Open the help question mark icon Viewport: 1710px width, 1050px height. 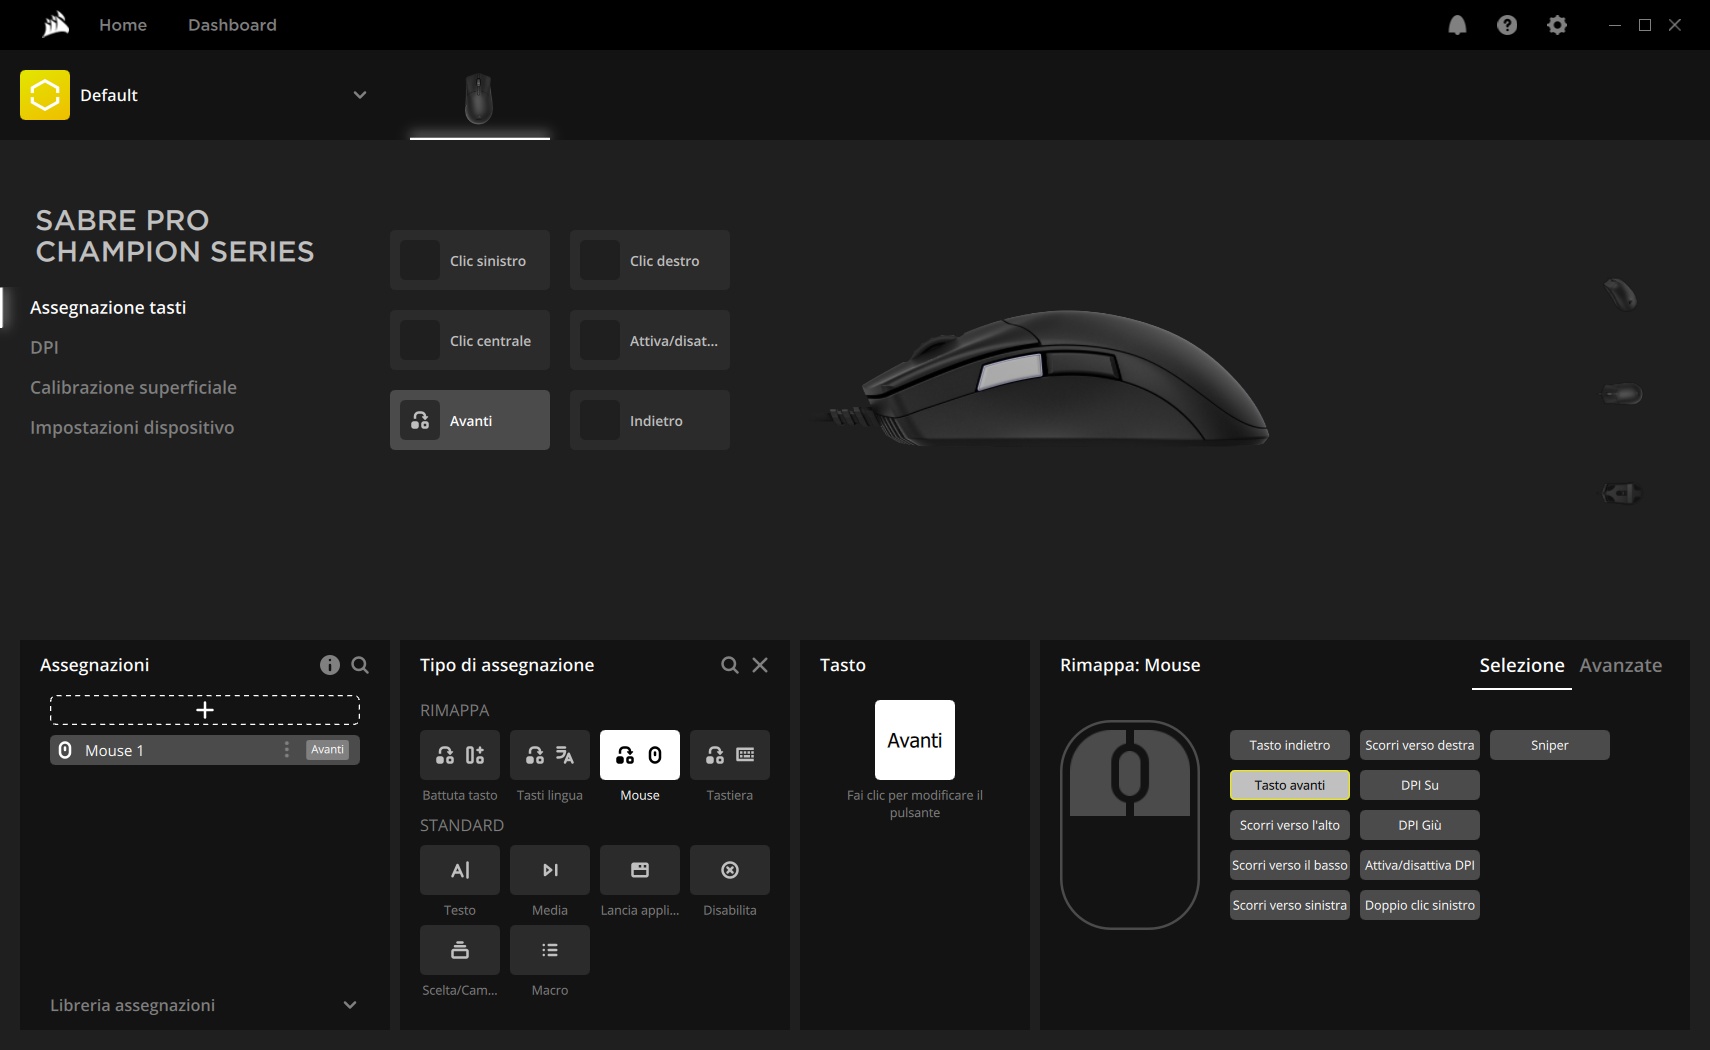tap(1507, 25)
